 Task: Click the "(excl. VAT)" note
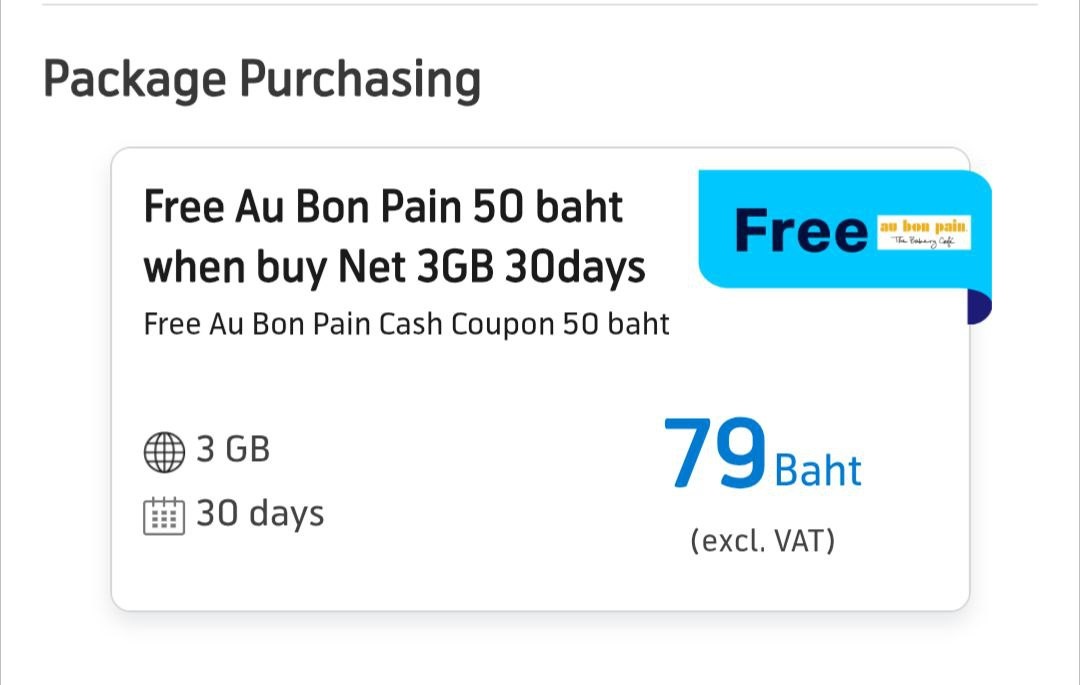tap(762, 541)
